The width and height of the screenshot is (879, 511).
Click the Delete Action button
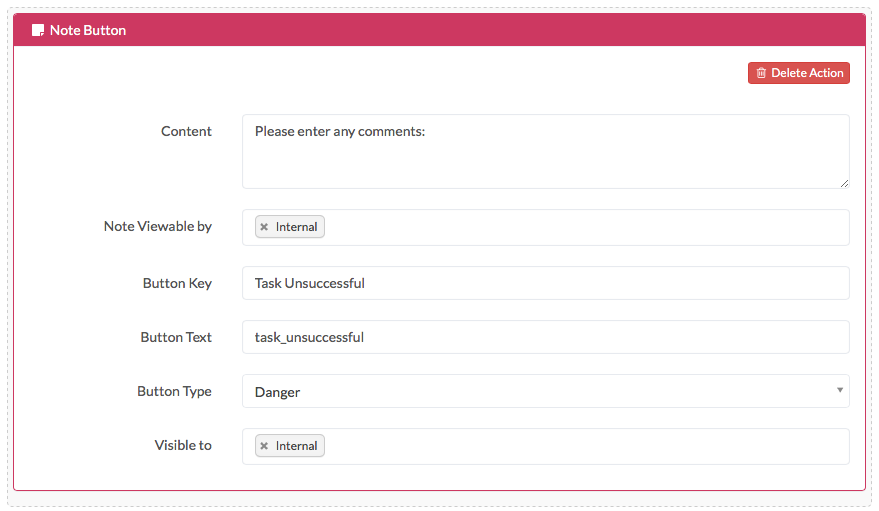pos(799,73)
